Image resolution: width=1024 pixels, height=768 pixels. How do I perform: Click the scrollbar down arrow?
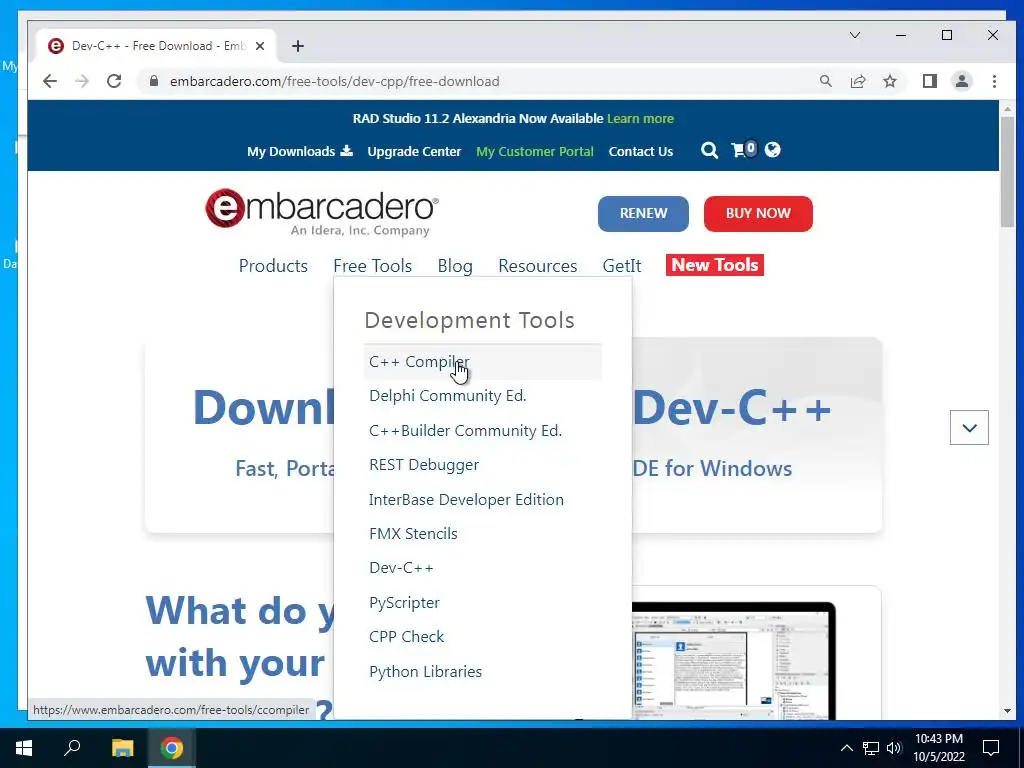tap(1007, 711)
